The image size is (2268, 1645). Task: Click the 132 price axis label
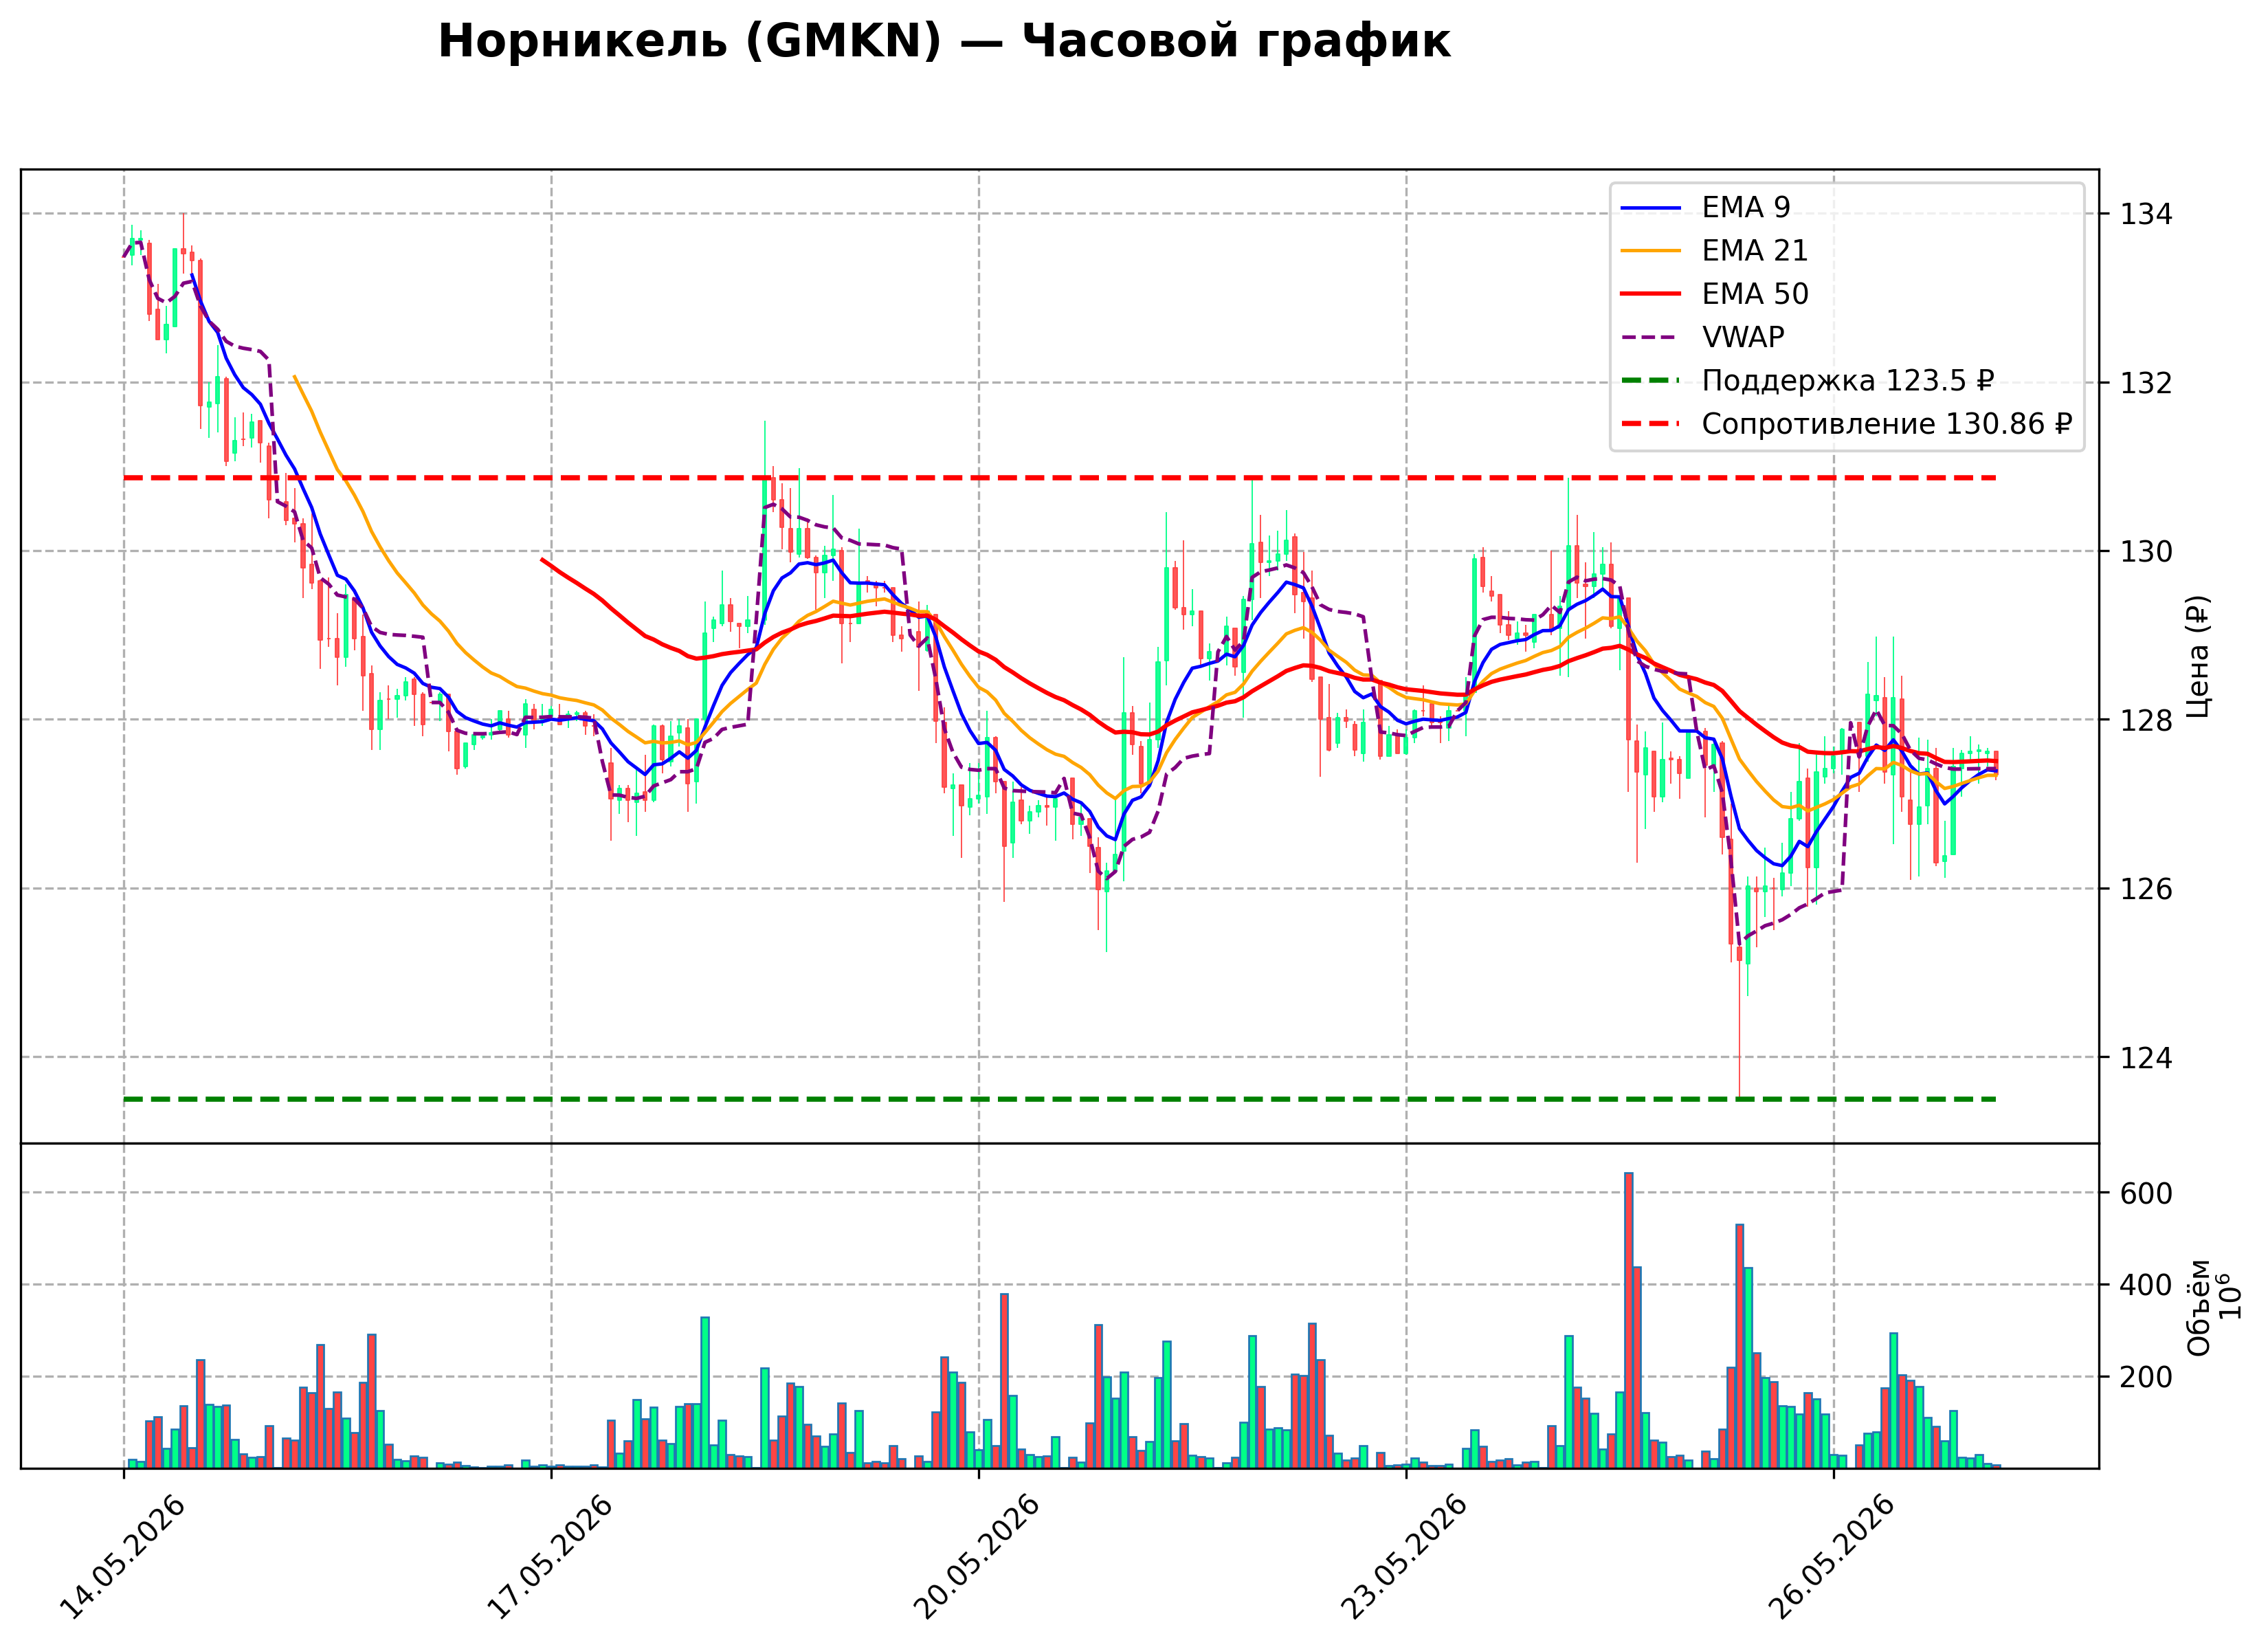pos(2147,383)
